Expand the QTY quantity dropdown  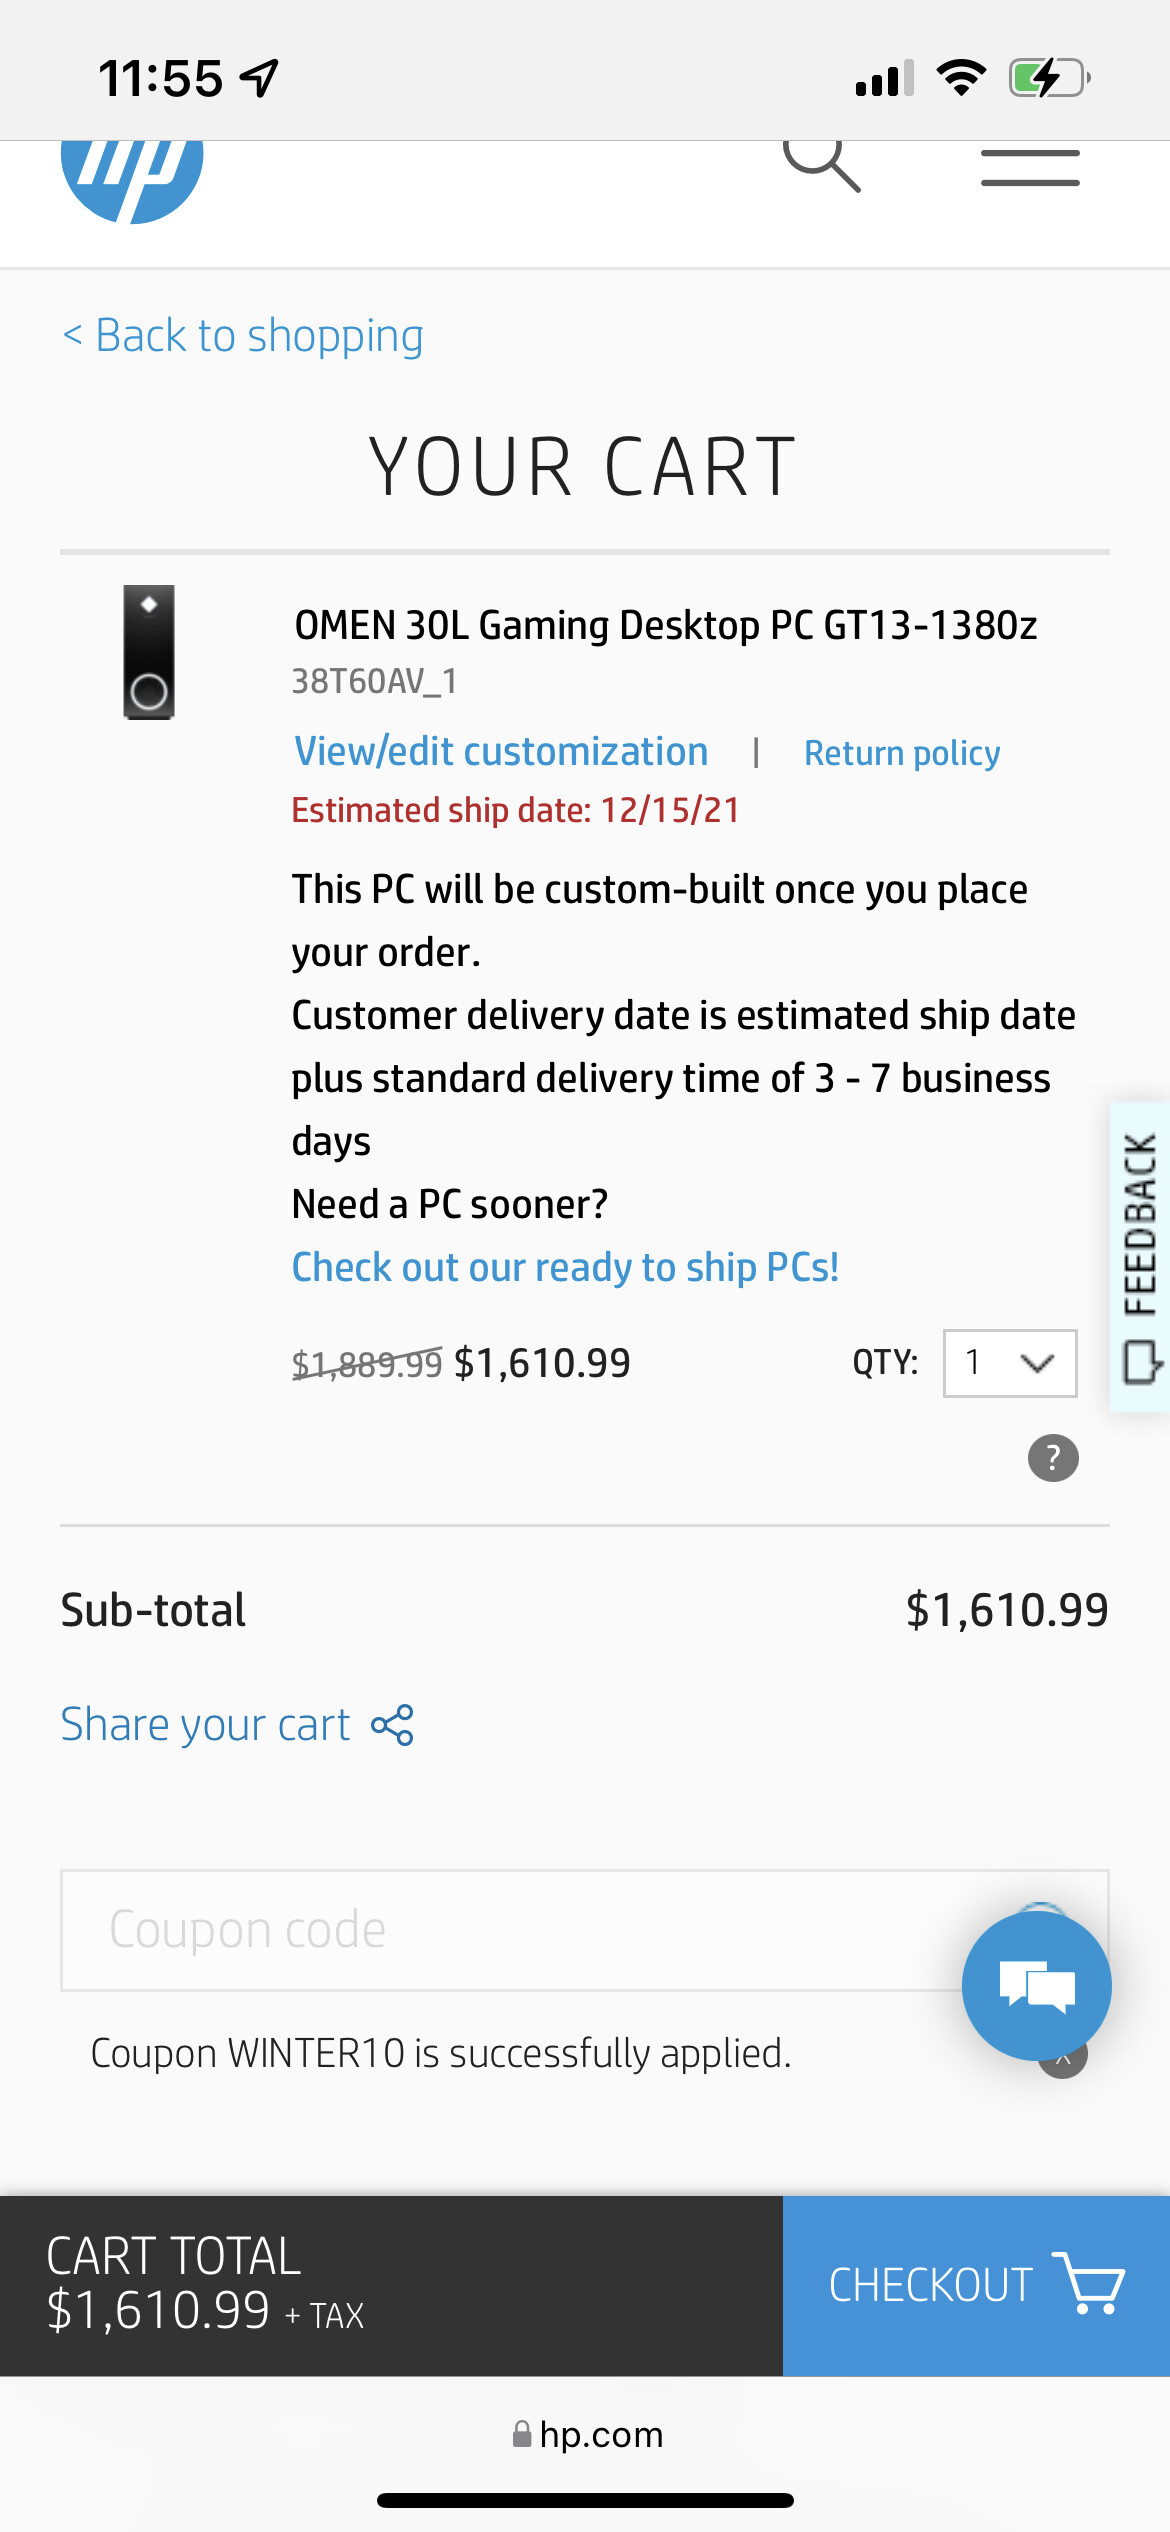pos(1010,1363)
